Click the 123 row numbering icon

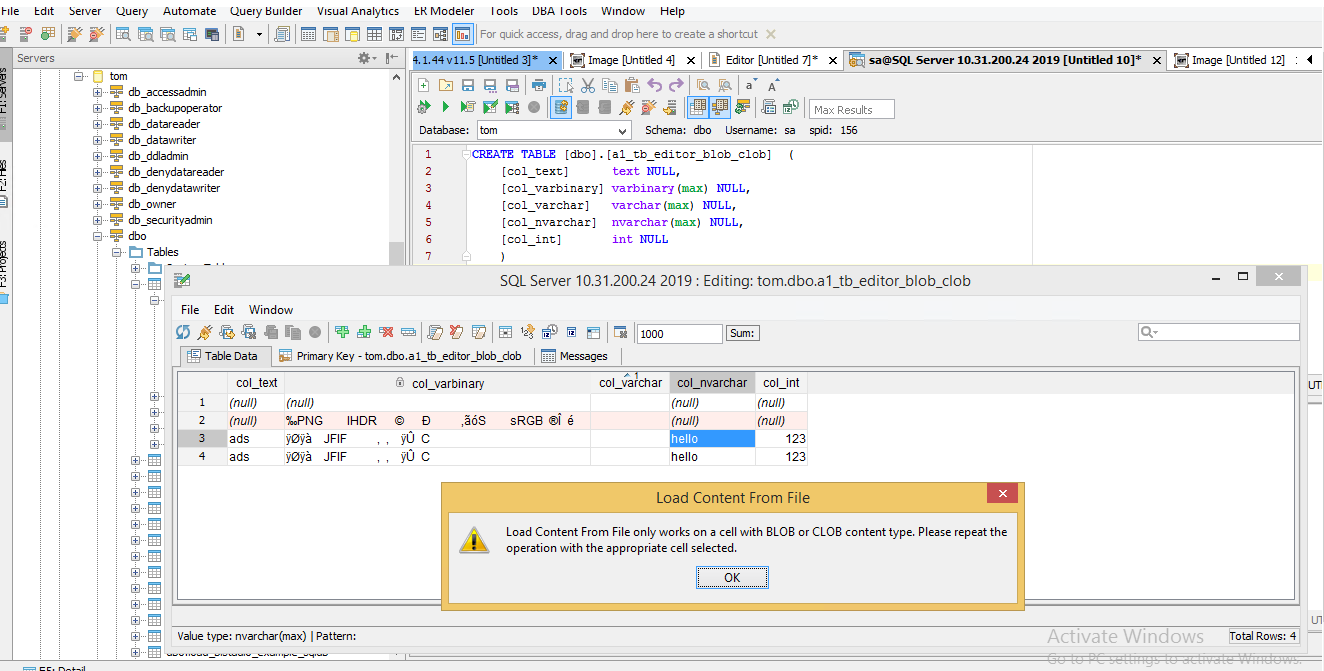point(527,332)
